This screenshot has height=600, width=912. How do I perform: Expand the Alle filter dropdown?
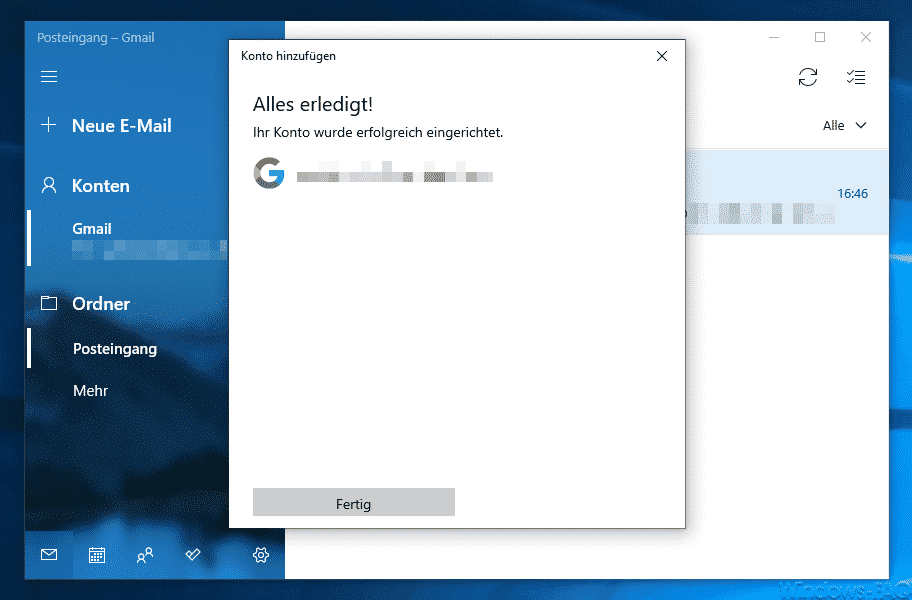(x=845, y=126)
